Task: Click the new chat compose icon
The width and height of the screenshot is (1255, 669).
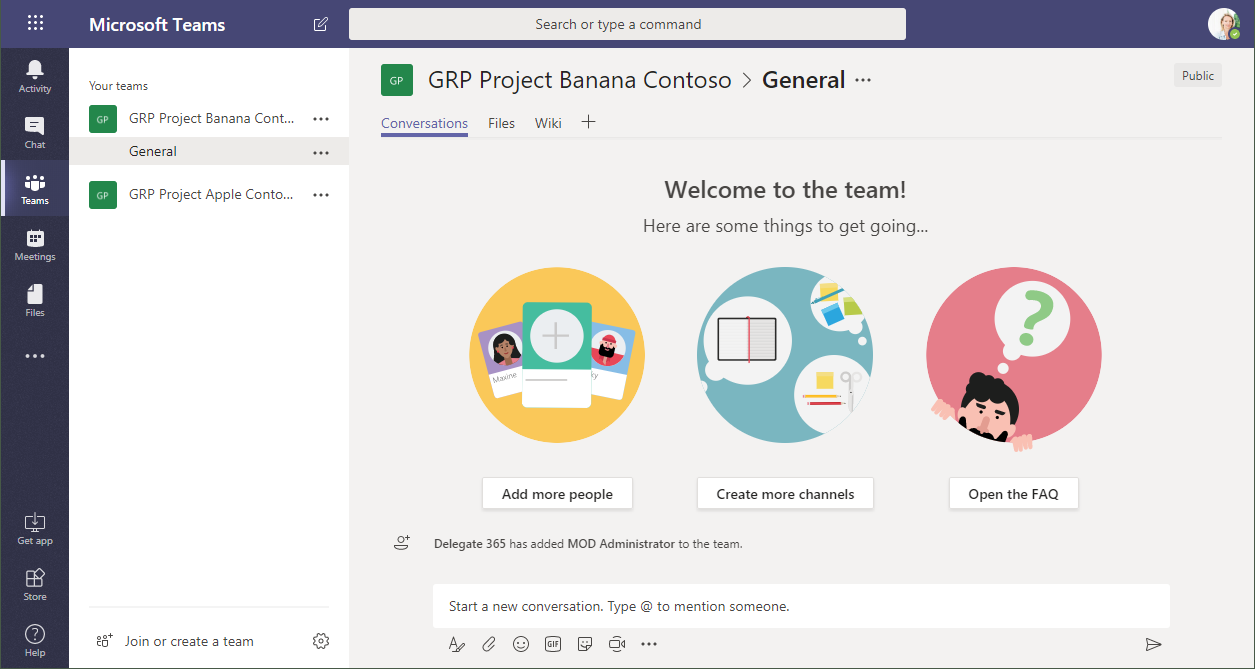Action: point(320,24)
